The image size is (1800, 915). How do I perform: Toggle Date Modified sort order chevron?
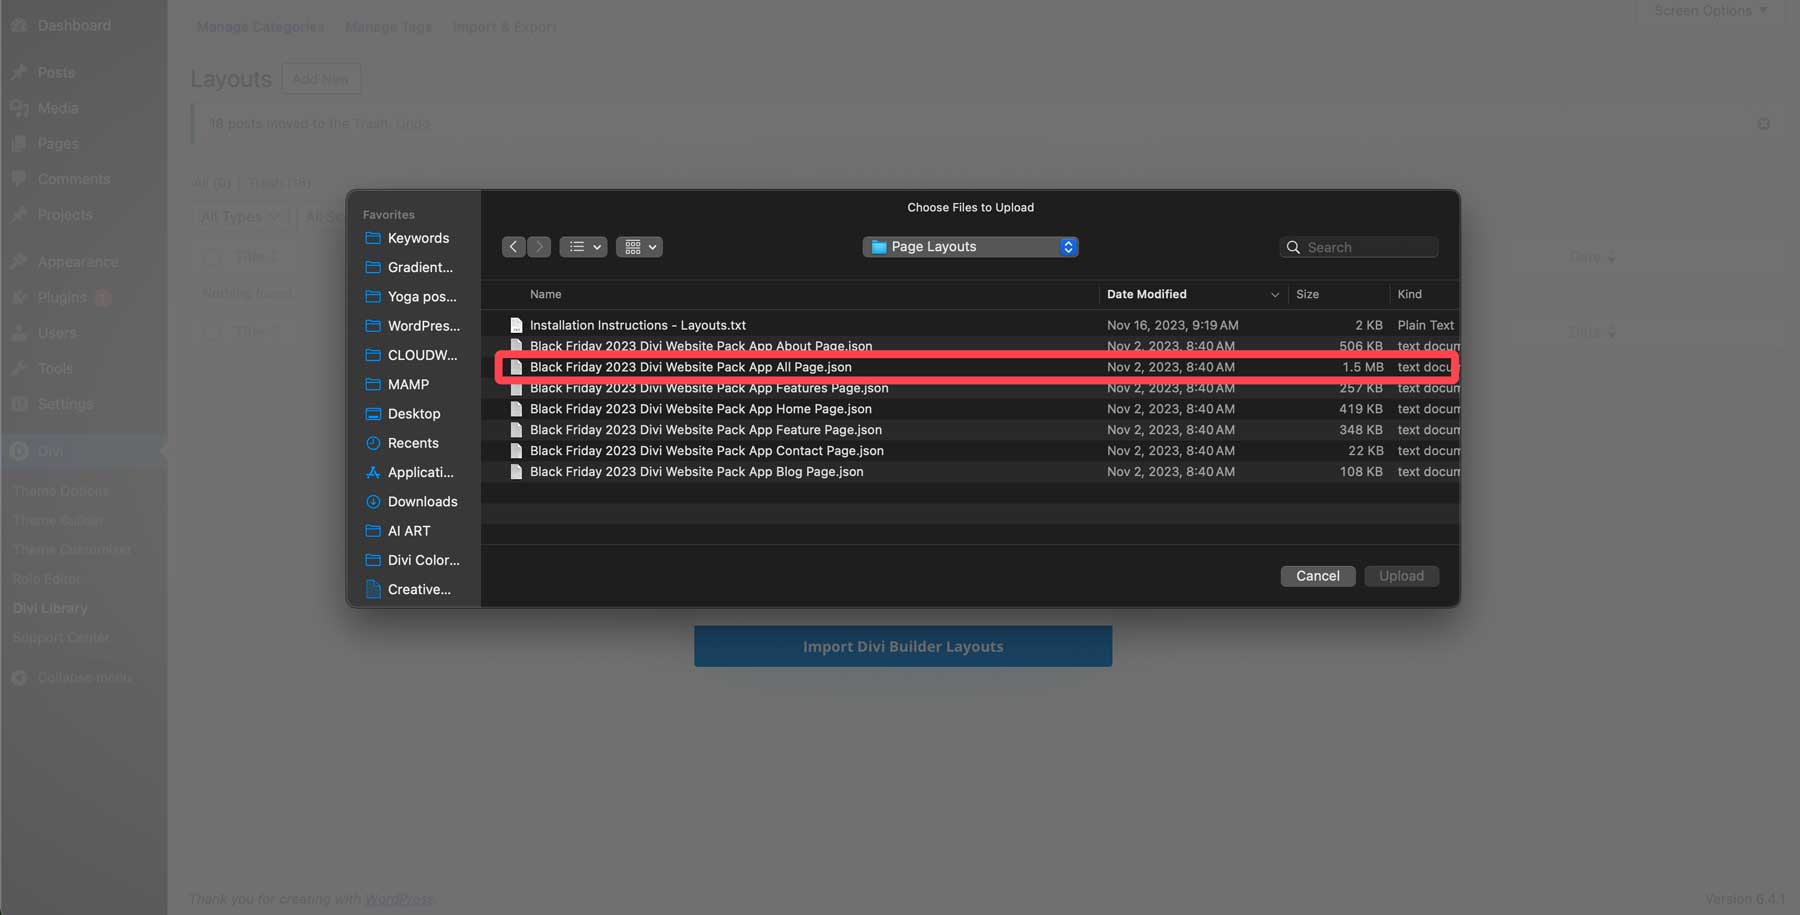1274,295
